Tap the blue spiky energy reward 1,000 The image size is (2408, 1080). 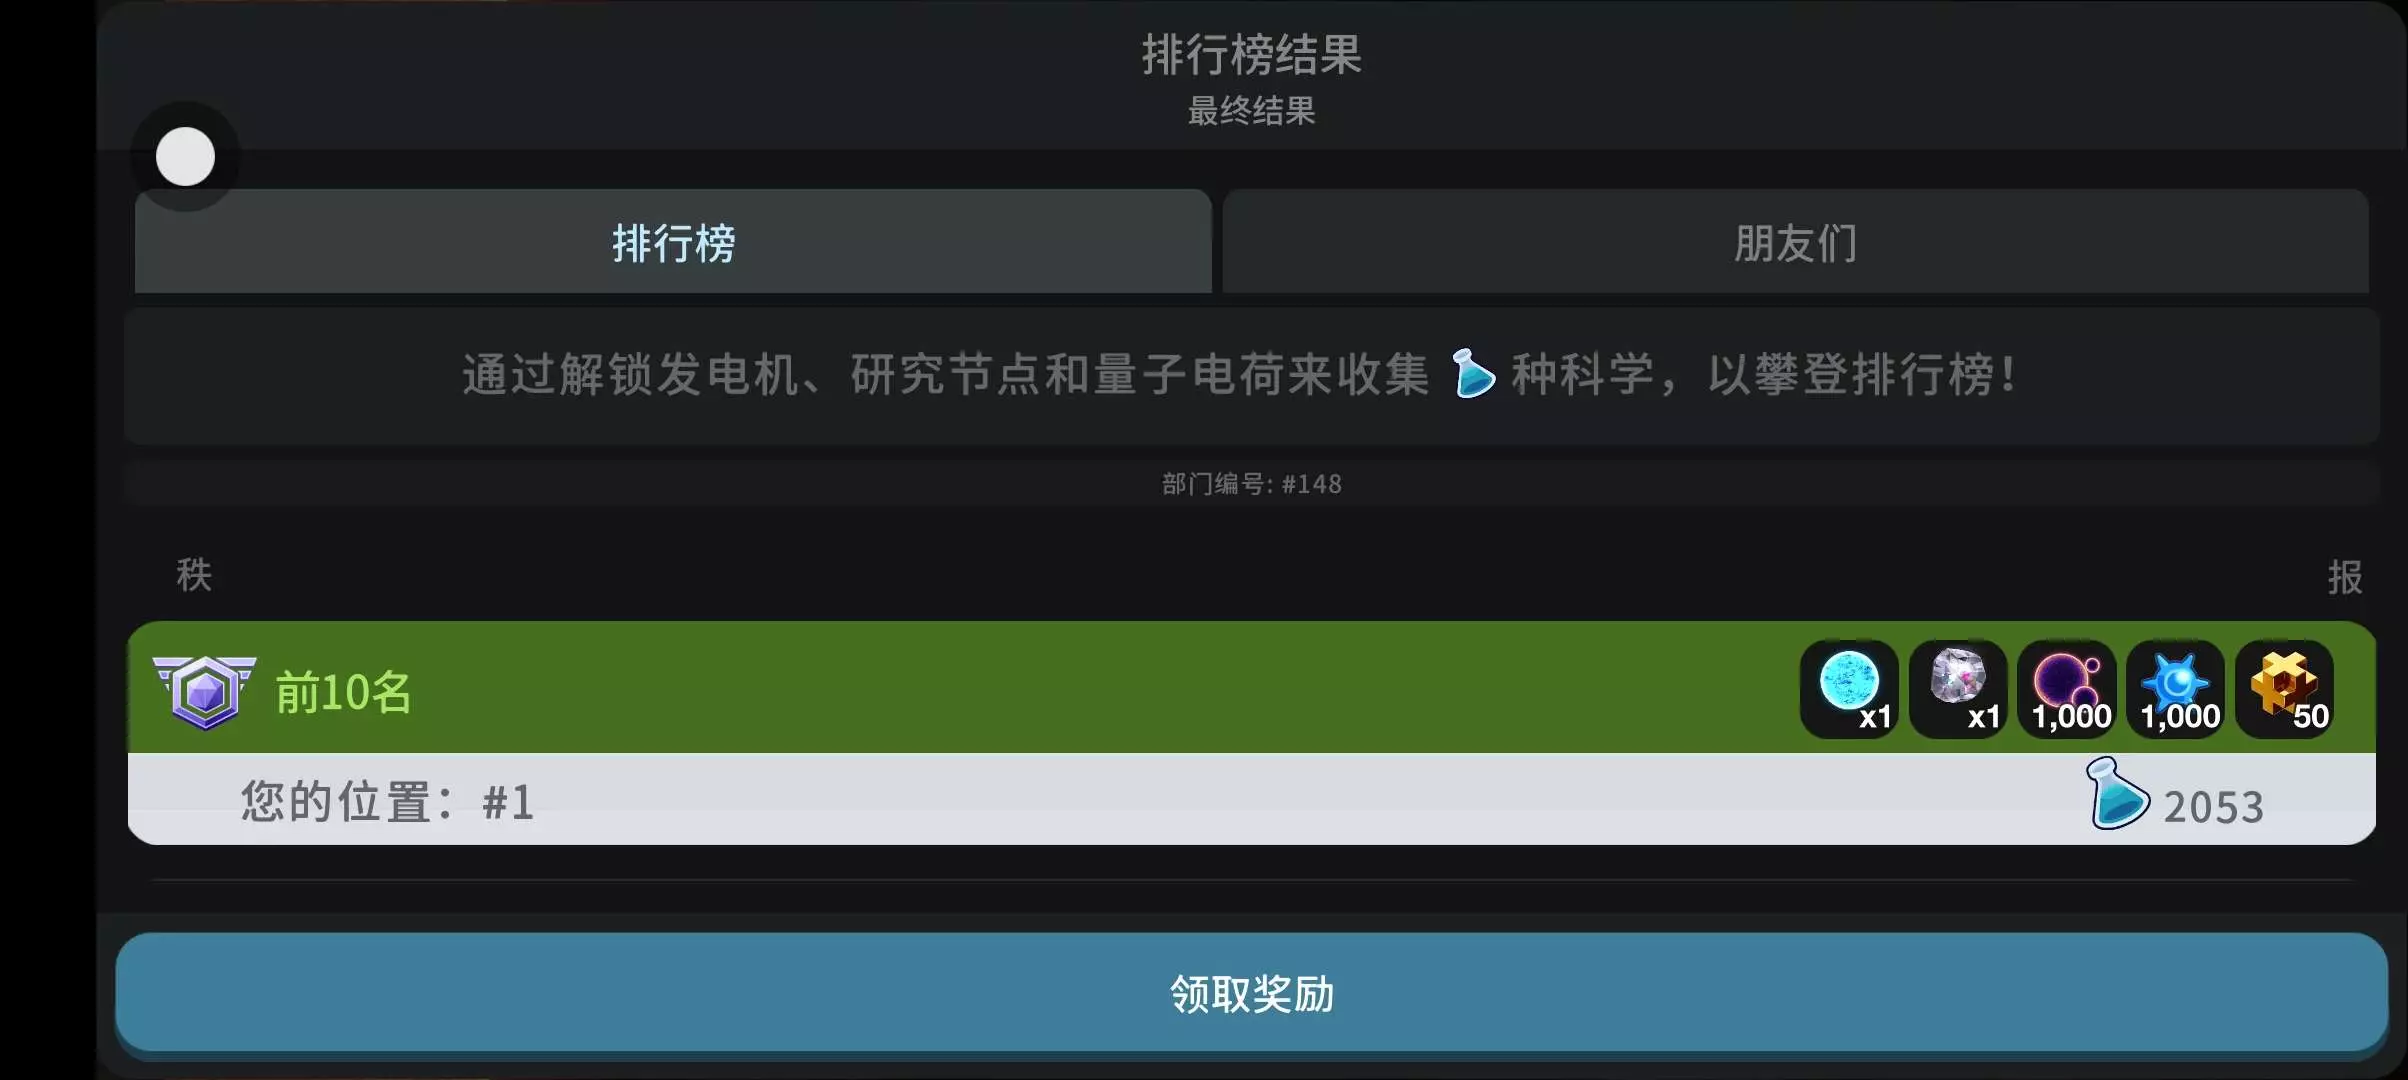coord(2176,689)
